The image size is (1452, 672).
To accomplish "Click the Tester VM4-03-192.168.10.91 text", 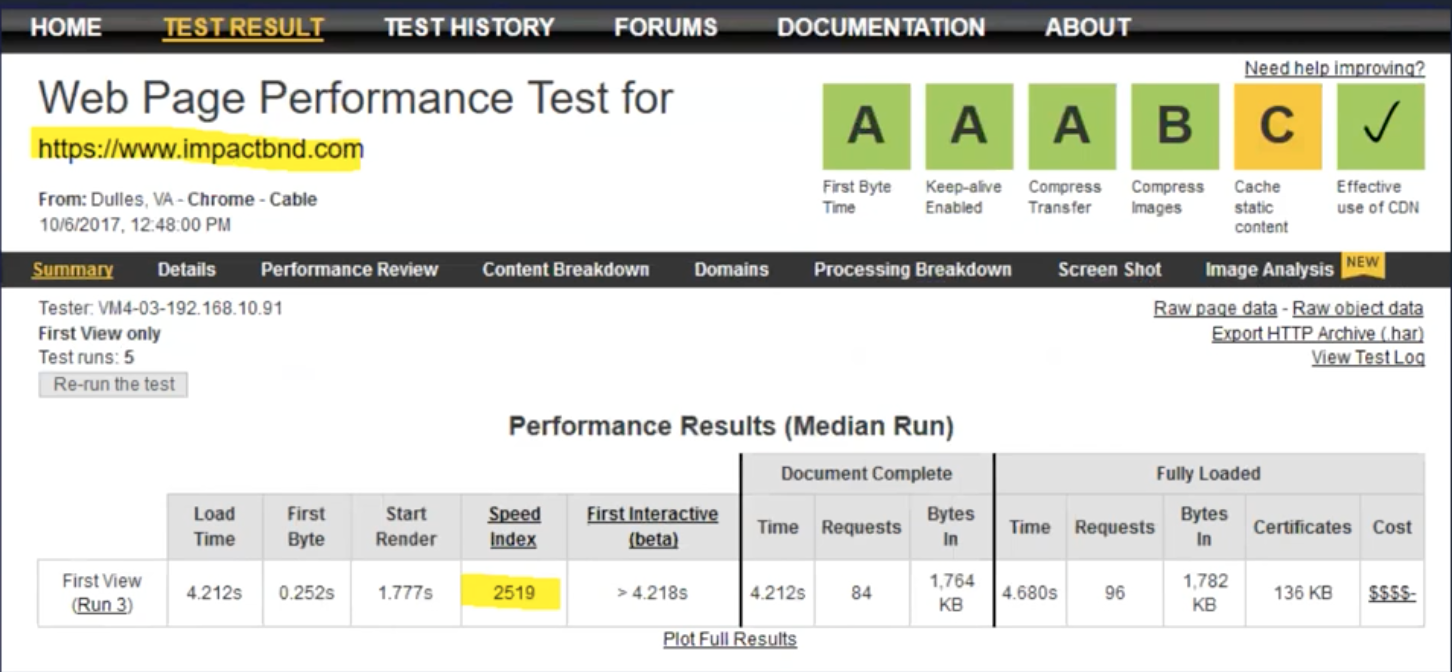I will coord(160,308).
